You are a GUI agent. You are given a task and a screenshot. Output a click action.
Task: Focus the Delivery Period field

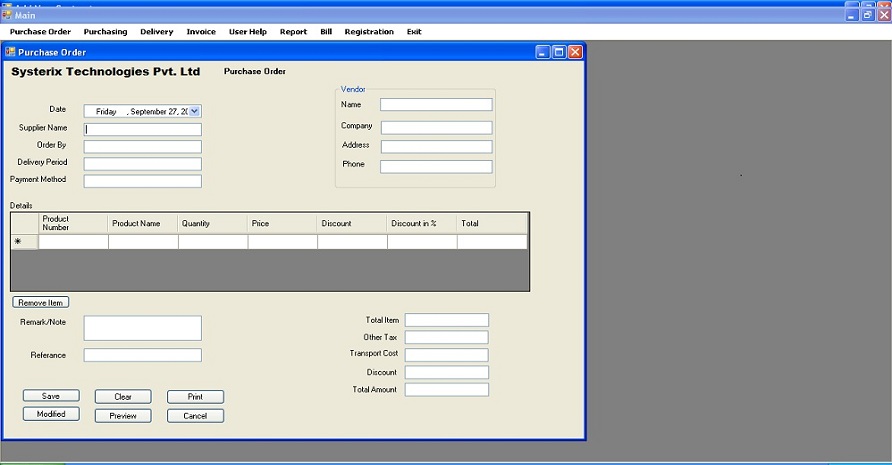coord(142,164)
